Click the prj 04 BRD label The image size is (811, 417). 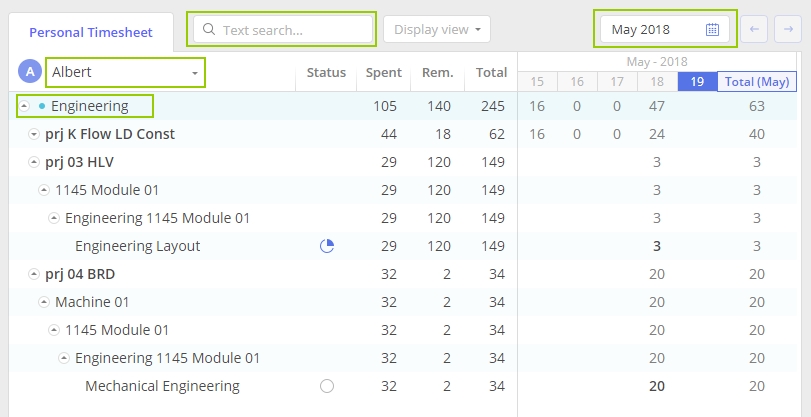80,274
